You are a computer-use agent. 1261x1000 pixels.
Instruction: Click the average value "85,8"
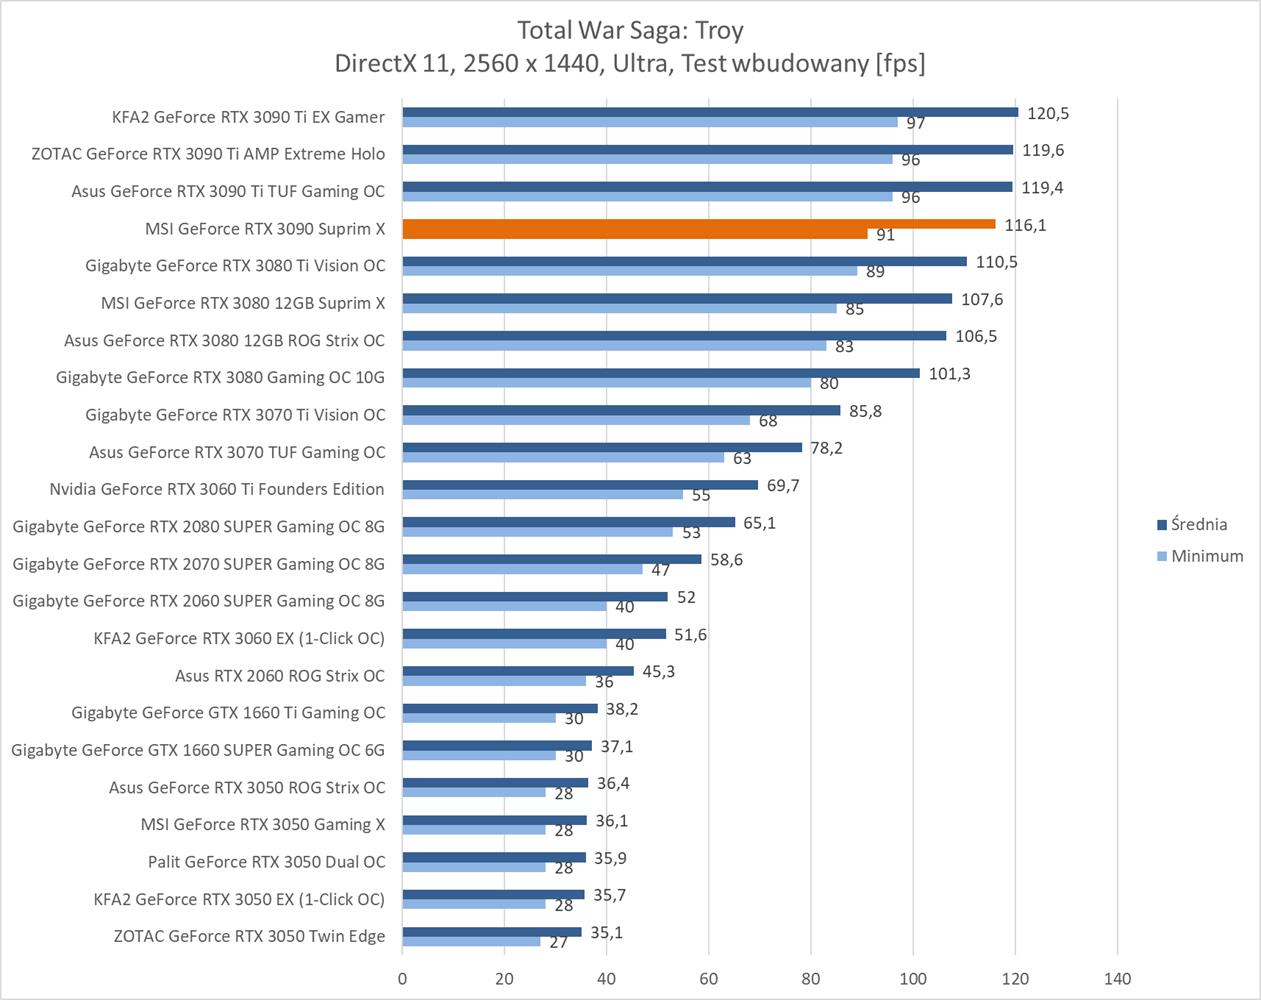[x=865, y=411]
